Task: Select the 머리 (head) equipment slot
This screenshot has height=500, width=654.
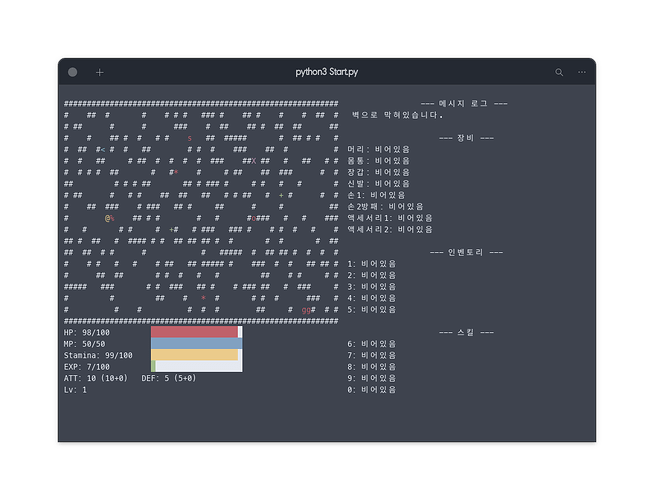Action: 378,149
